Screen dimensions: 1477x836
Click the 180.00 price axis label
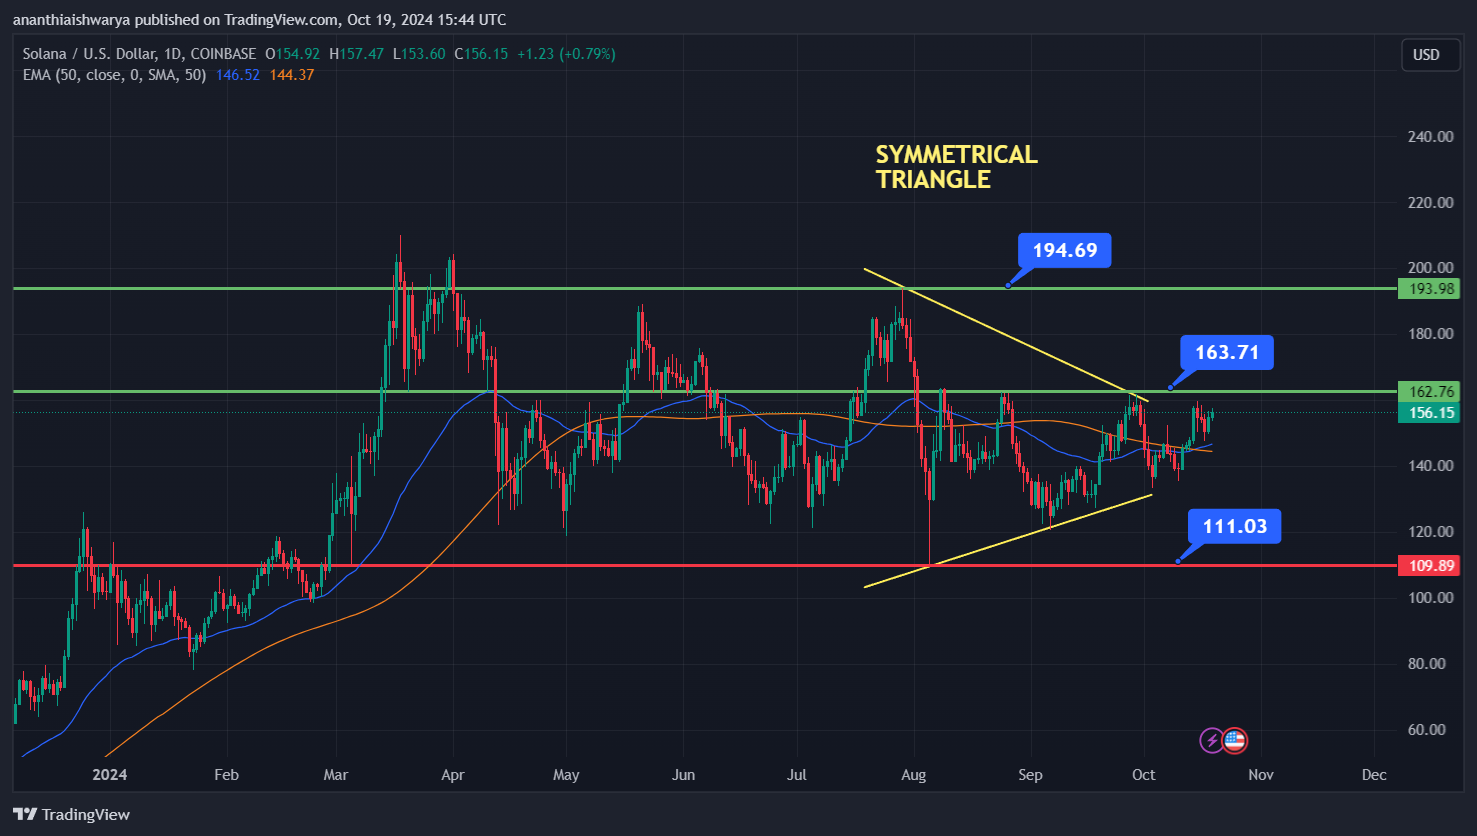tap(1430, 334)
